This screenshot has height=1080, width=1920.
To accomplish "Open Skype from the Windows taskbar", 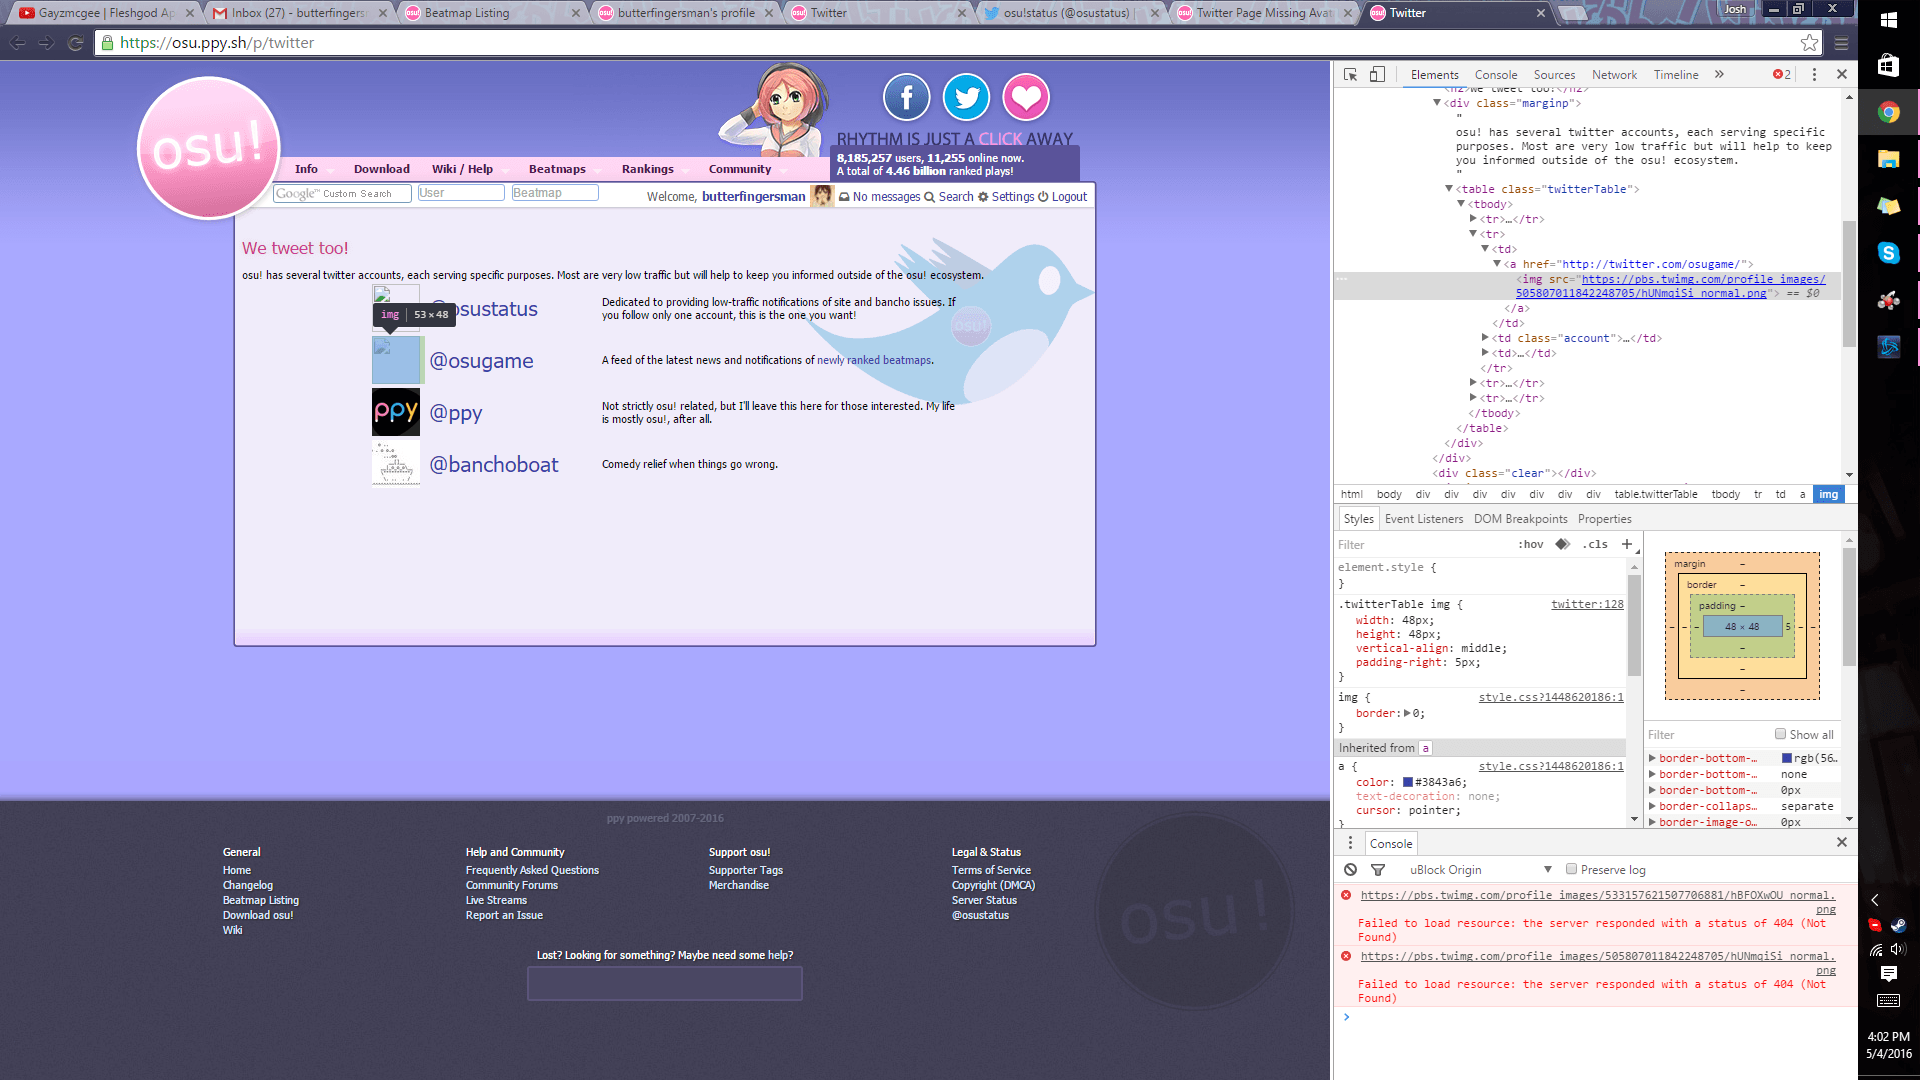I will 1889,253.
